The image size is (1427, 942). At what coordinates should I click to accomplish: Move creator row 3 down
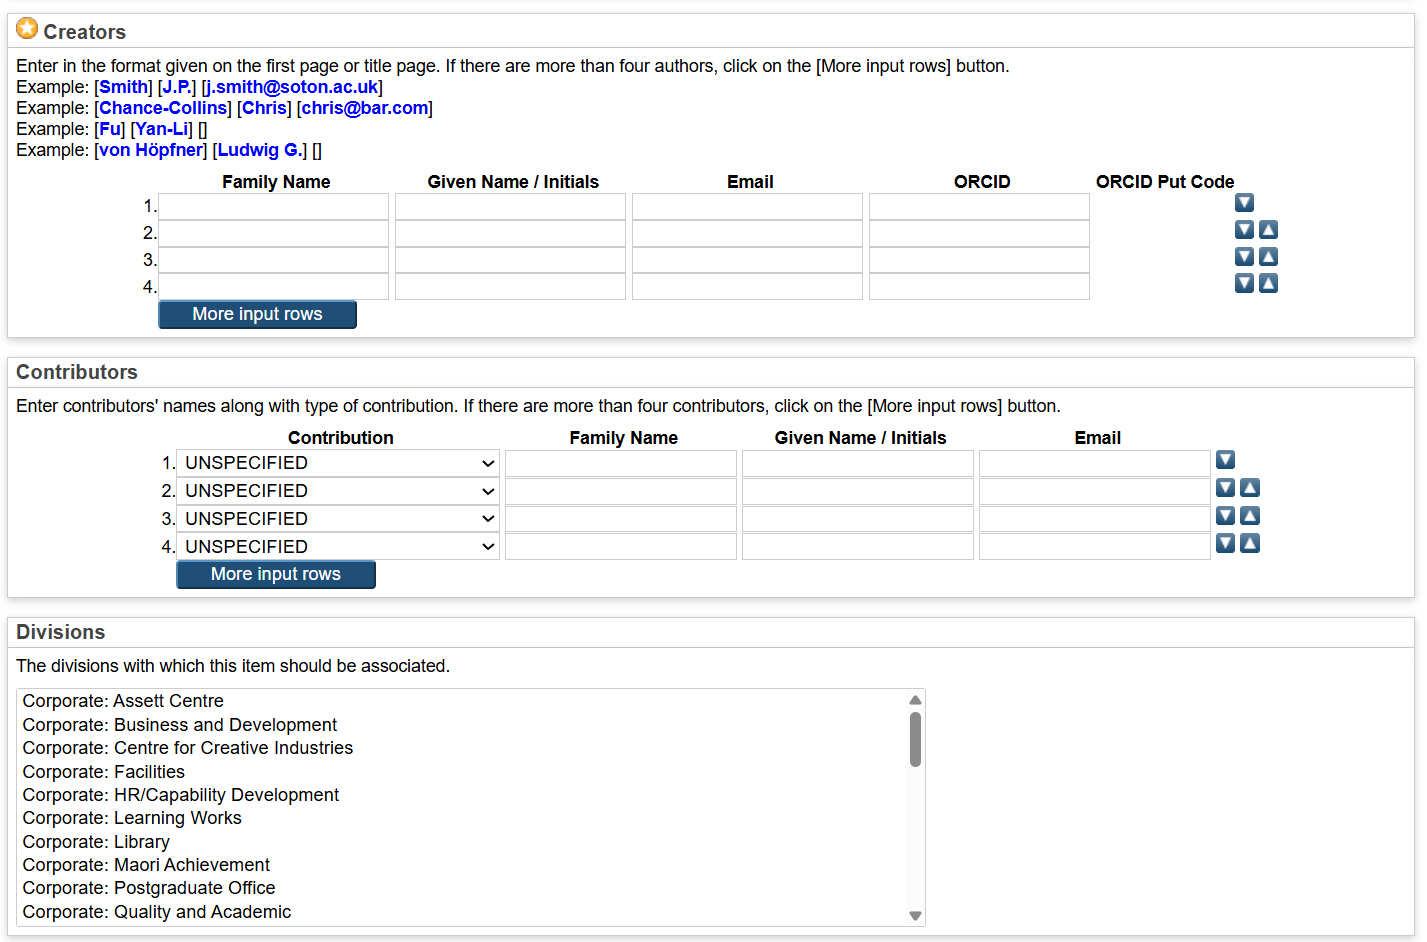tap(1244, 257)
